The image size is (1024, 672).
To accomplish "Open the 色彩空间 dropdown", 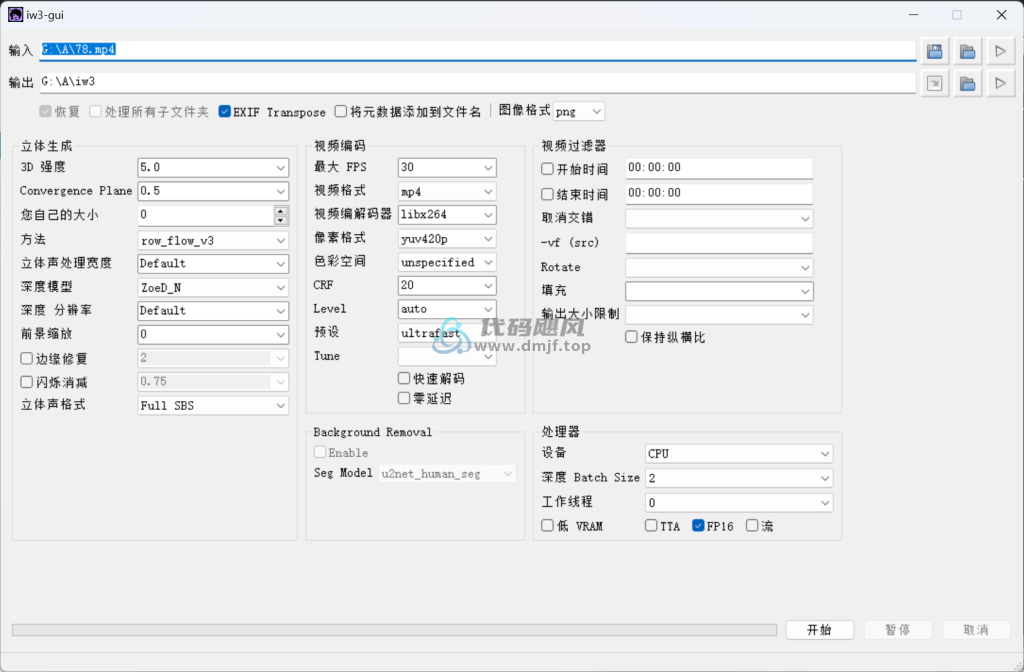I will [x=447, y=262].
